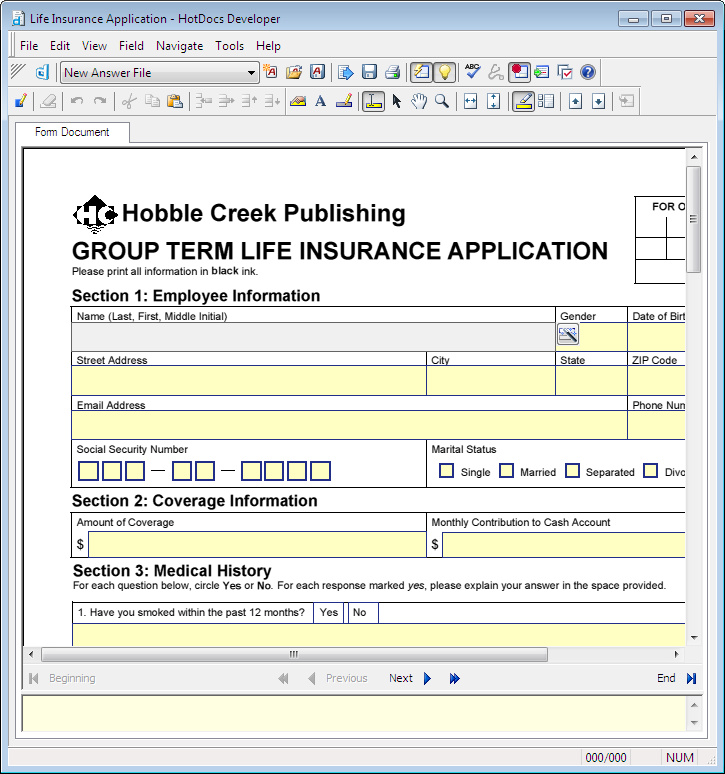Check the Single marital status box
Viewport: 725px width, 774px height.
coord(447,471)
